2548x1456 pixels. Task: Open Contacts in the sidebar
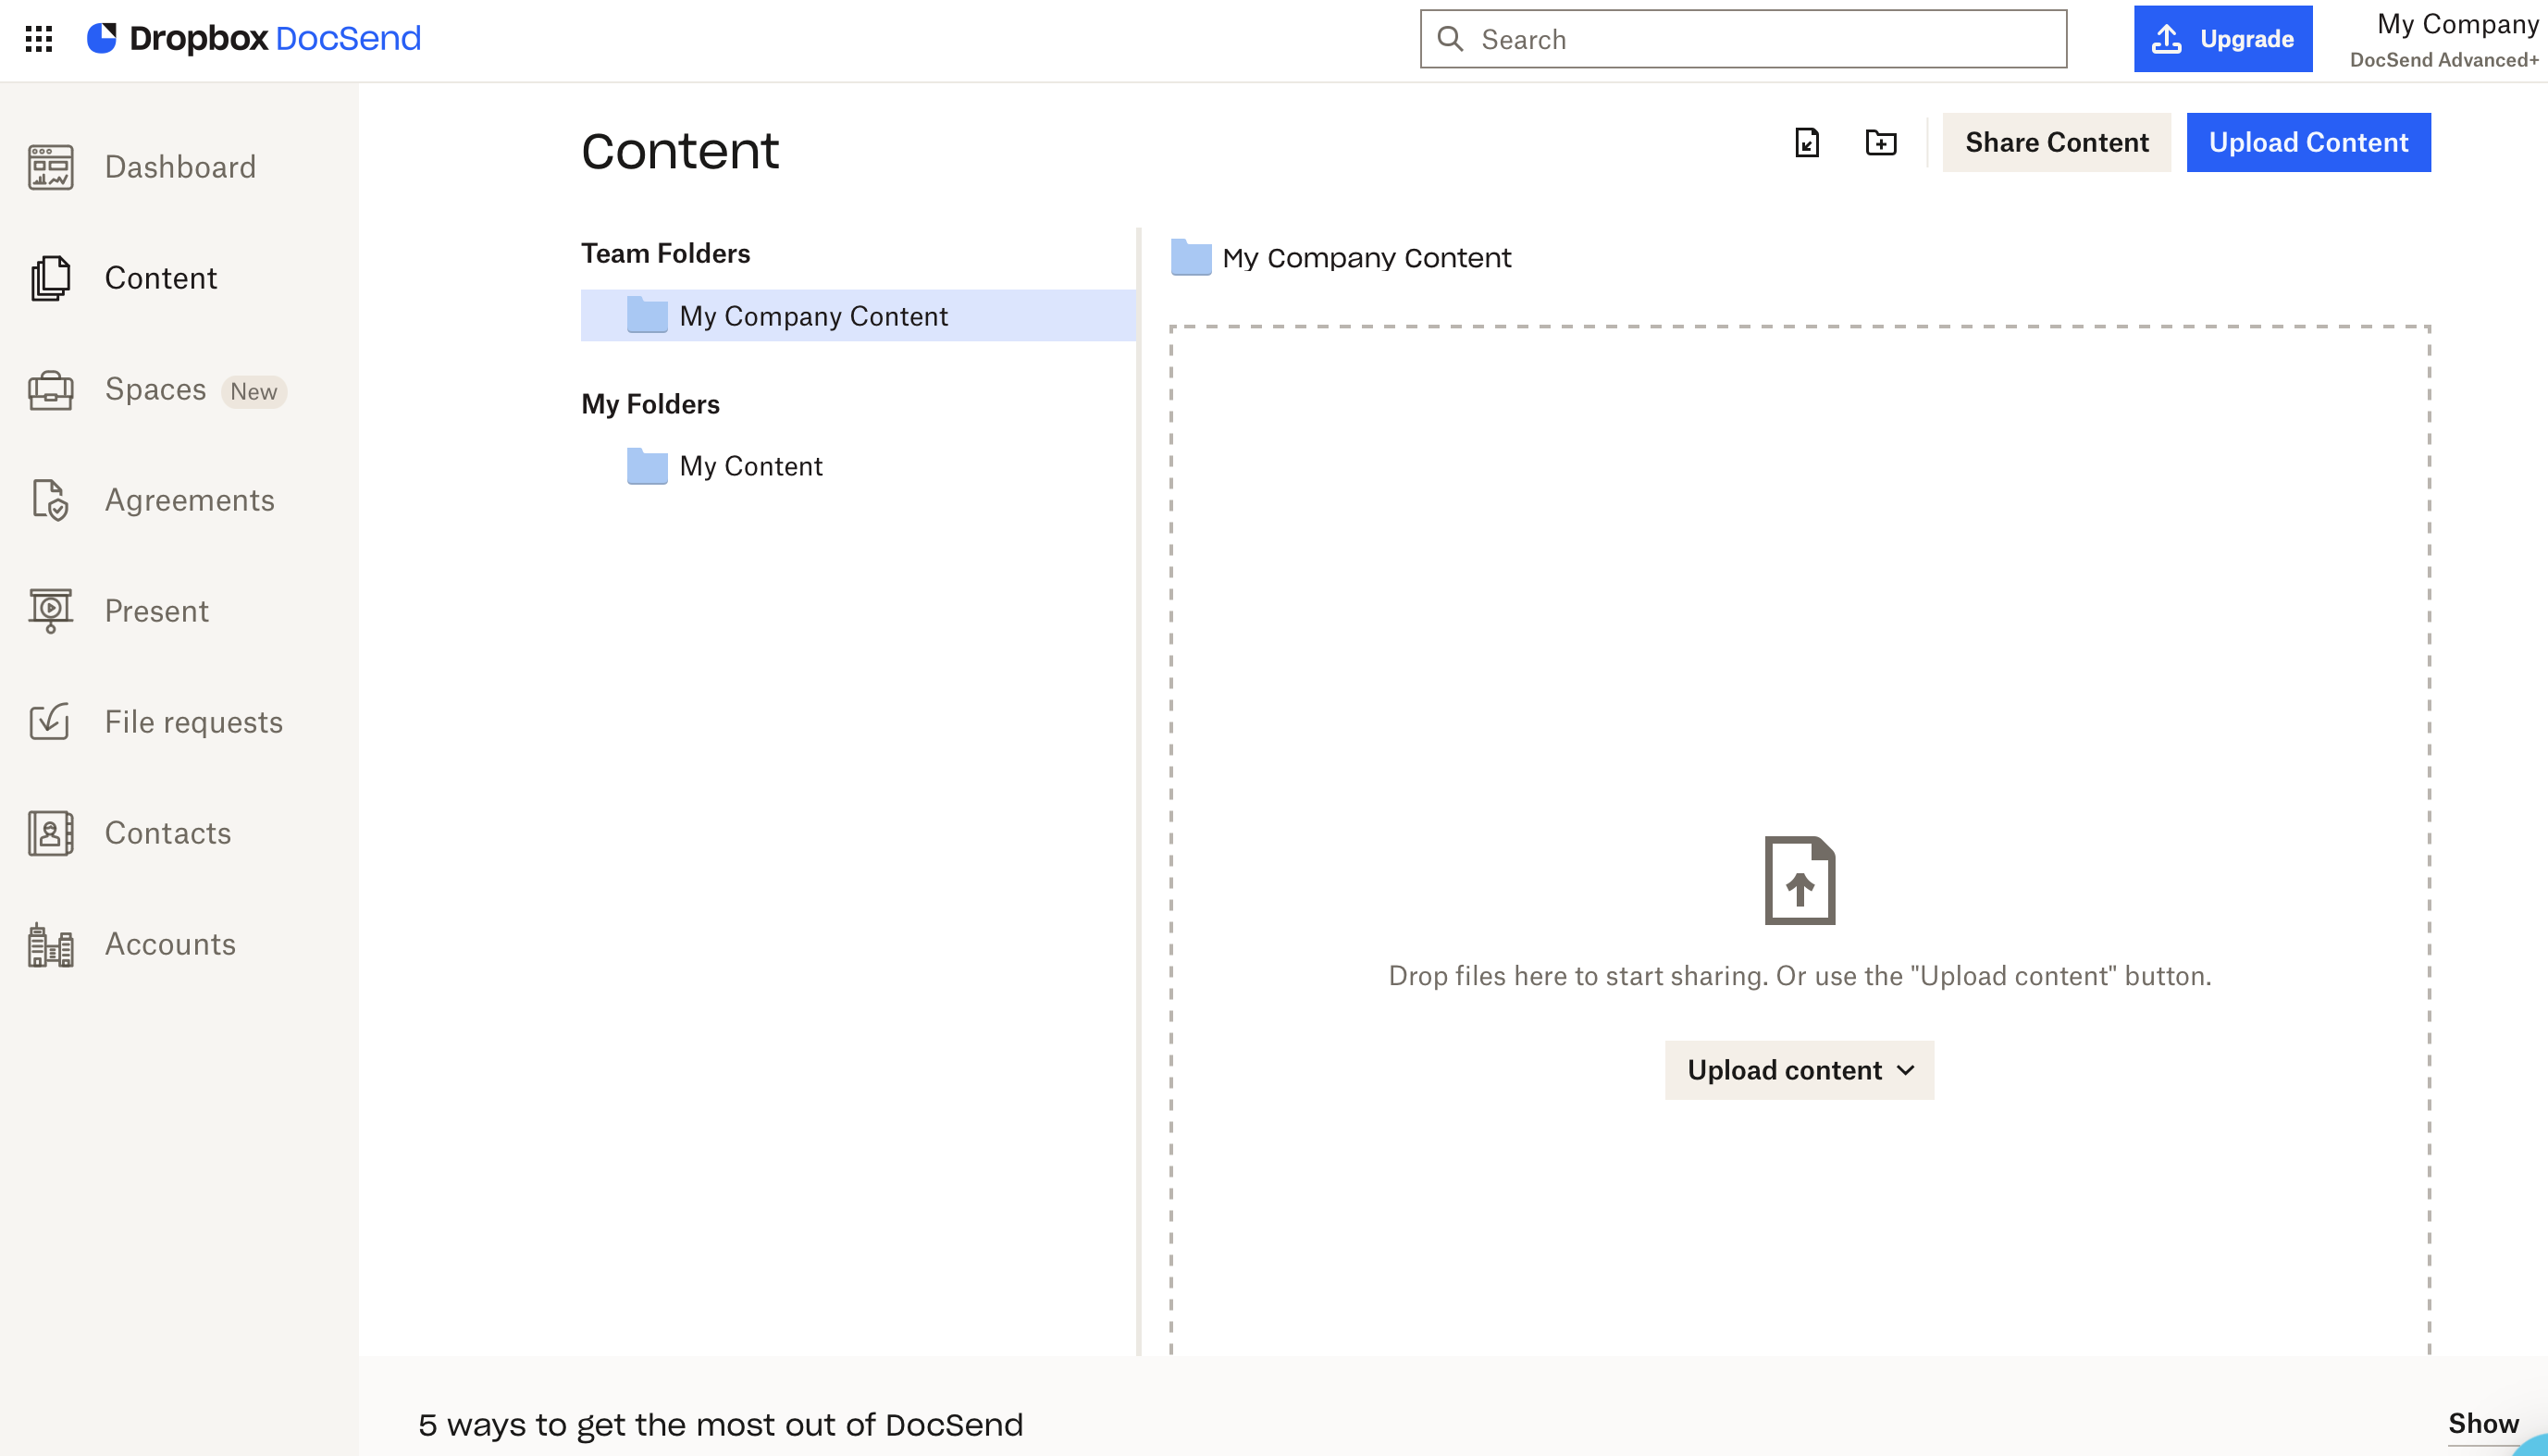[x=167, y=833]
